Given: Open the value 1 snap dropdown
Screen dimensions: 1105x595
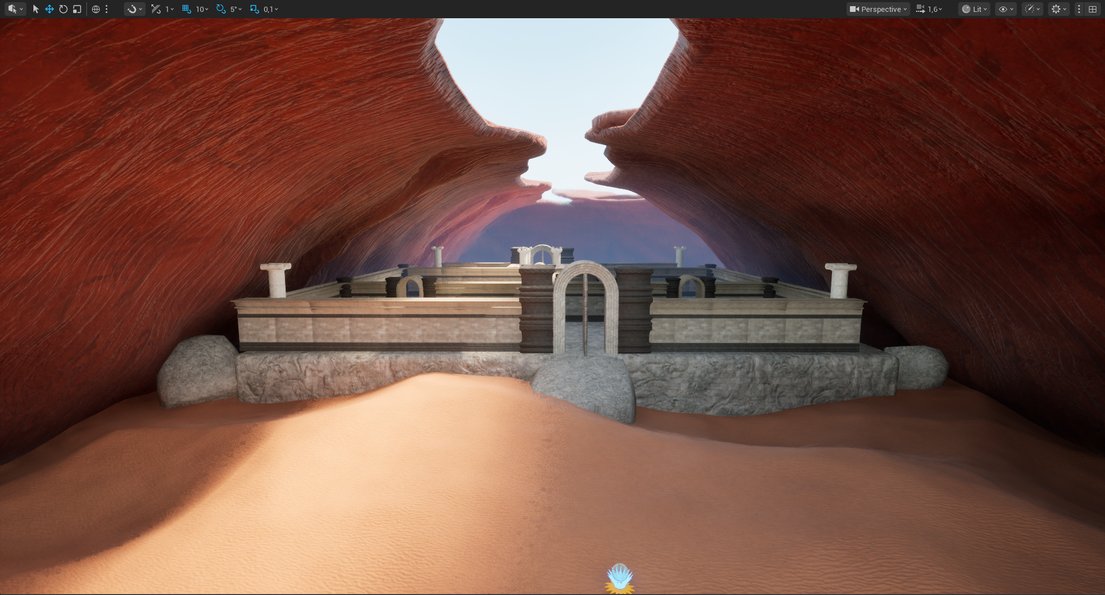Looking at the screenshot, I should tap(169, 9).
